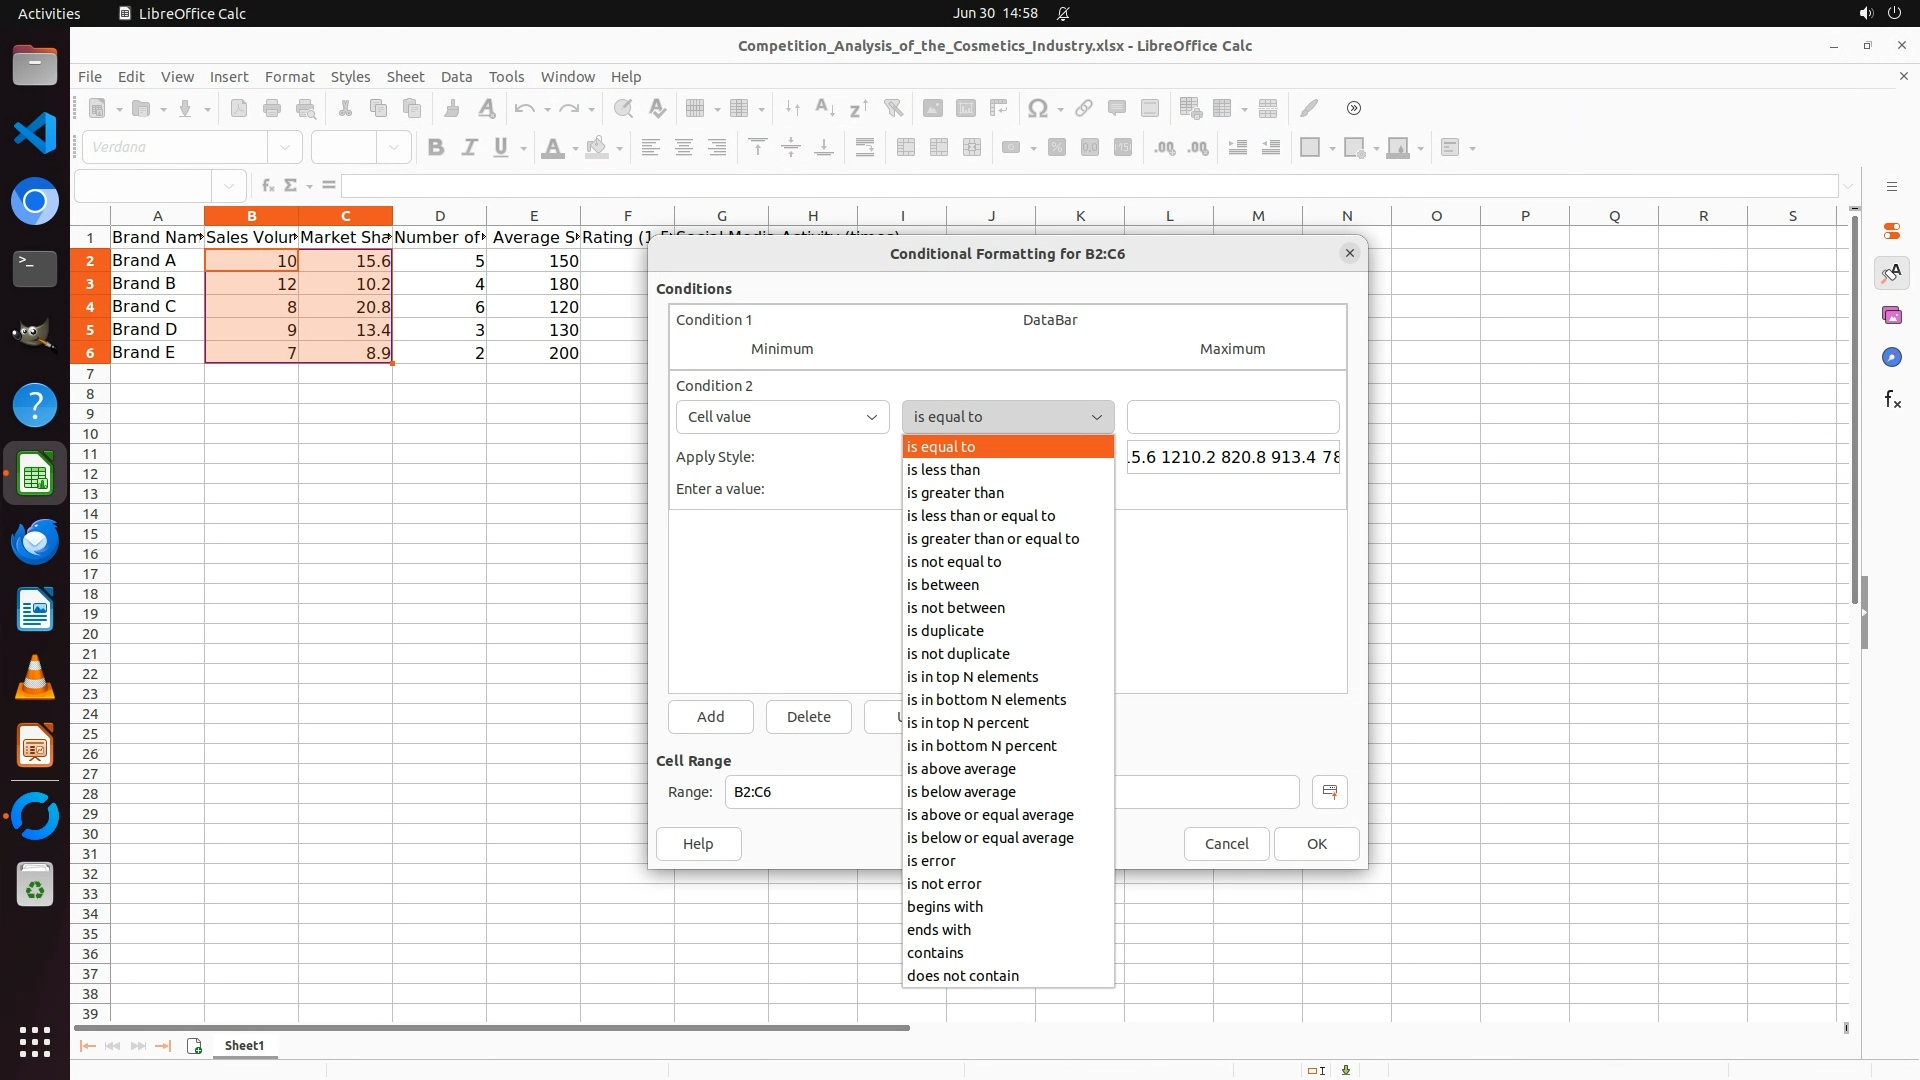Image resolution: width=1920 pixels, height=1080 pixels.
Task: Click the shrink range icon beside Range field
Action: [1329, 792]
